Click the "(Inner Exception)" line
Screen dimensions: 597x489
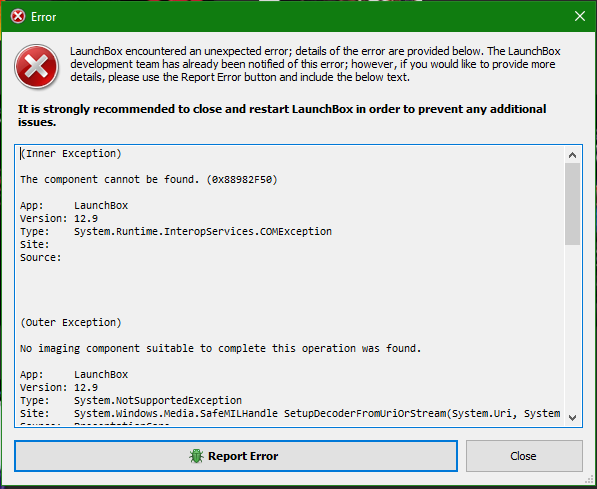[x=71, y=153]
